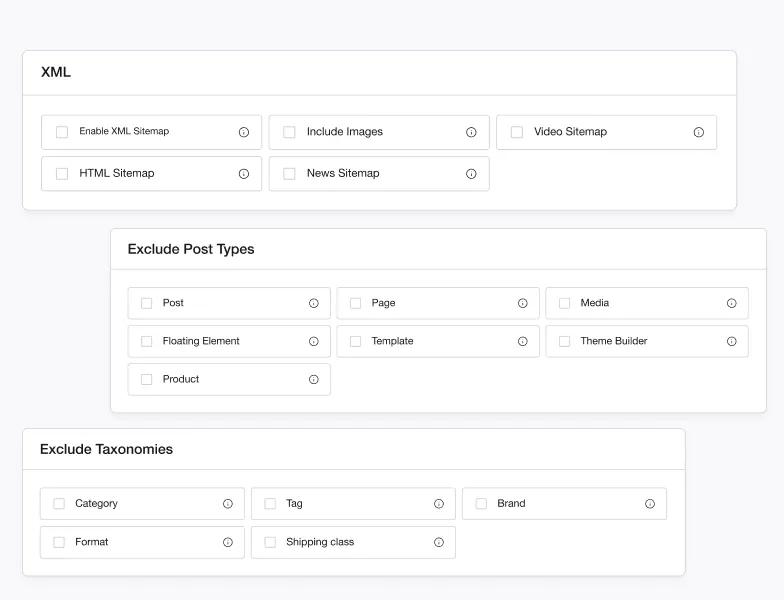Toggle the Brand taxonomy checkbox
Screen dimensions: 784x600
(x=481, y=504)
